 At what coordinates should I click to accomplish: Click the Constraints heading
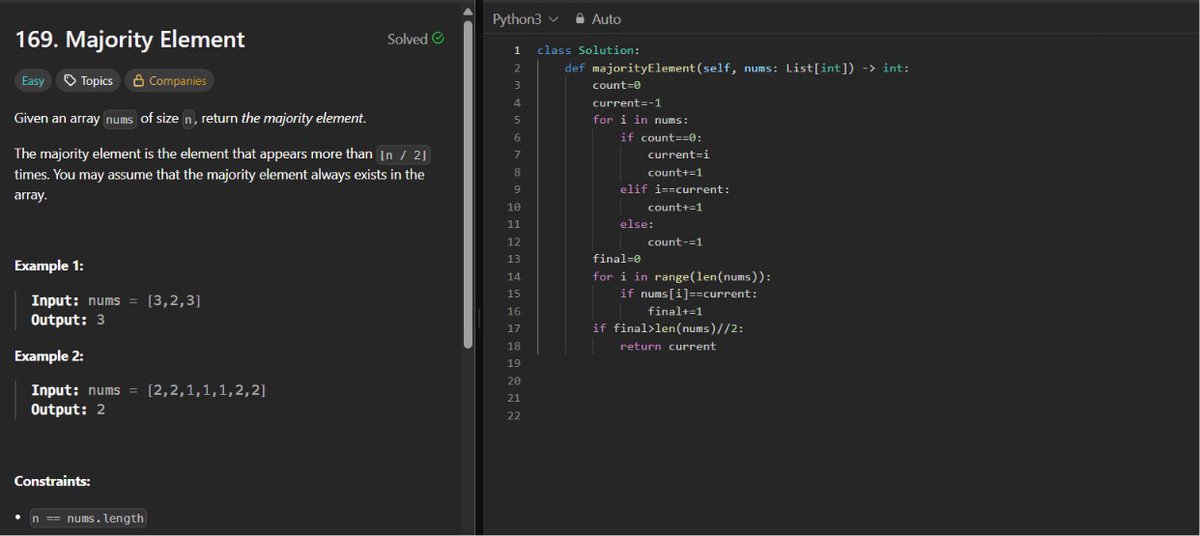pos(53,481)
